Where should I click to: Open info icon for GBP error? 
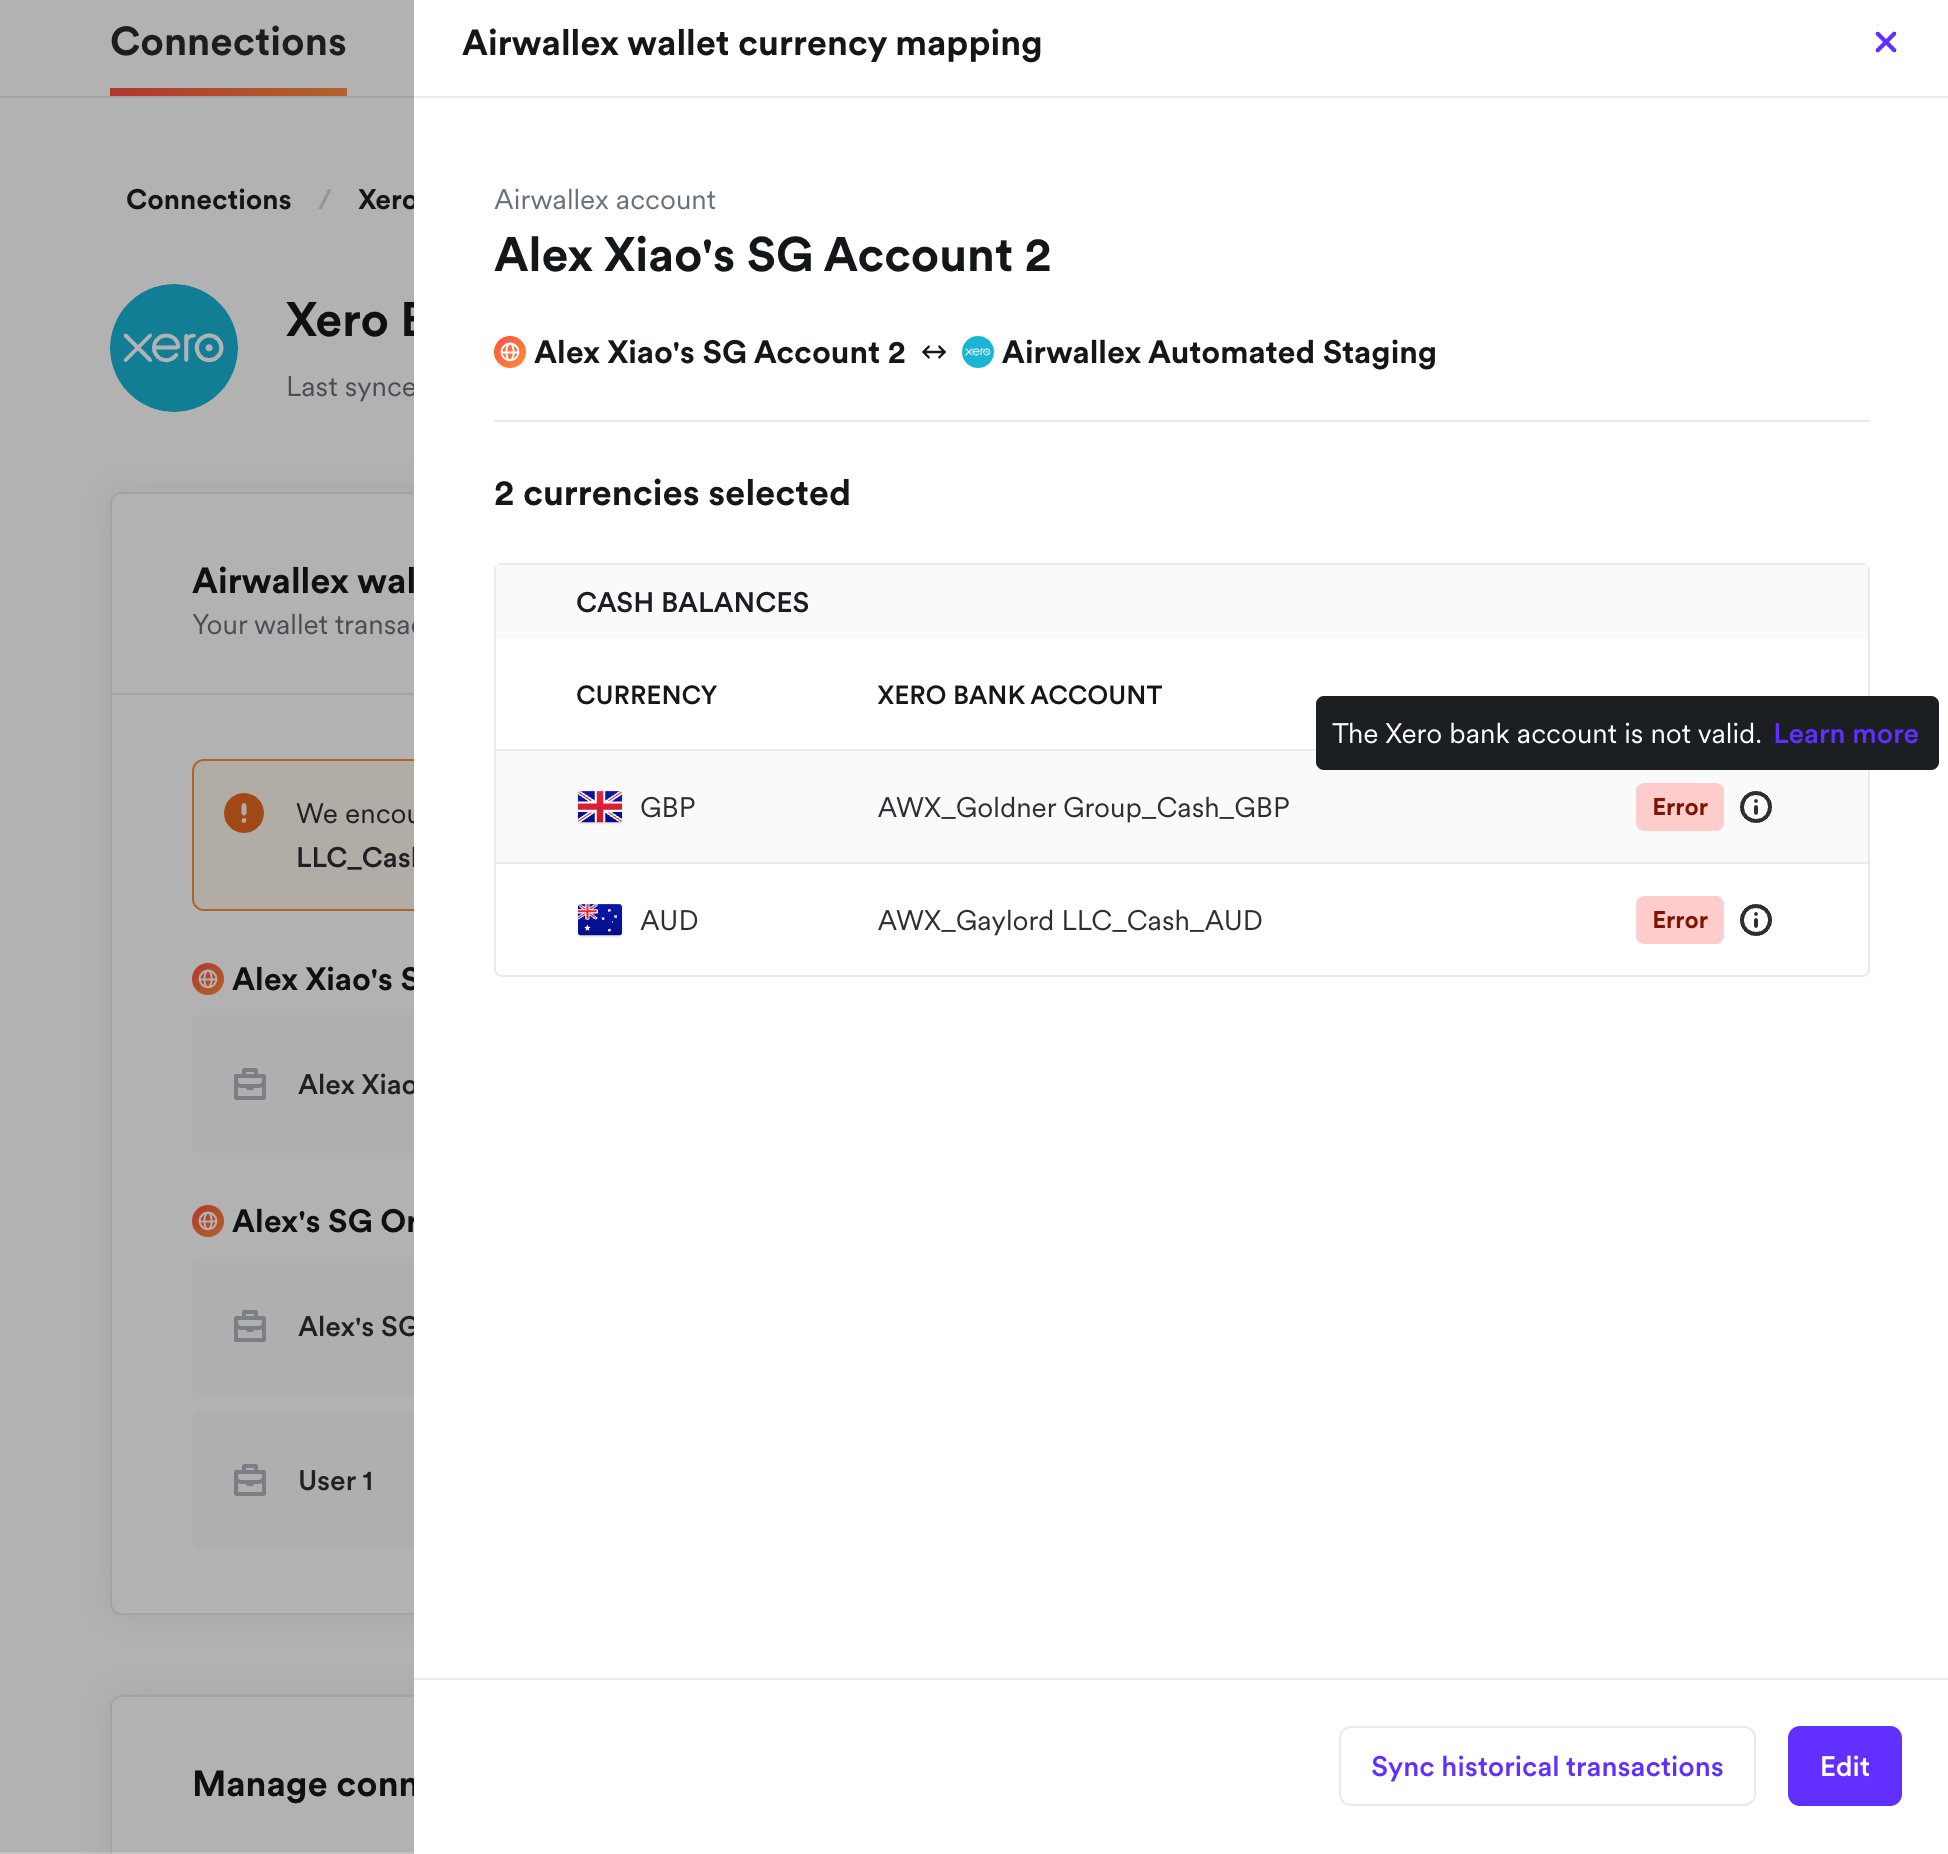point(1755,807)
